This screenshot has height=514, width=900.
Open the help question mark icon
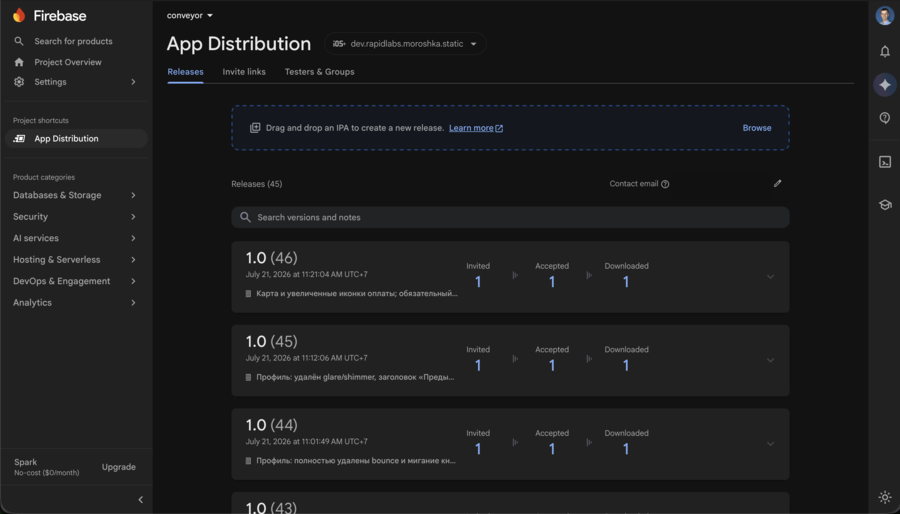[885, 118]
